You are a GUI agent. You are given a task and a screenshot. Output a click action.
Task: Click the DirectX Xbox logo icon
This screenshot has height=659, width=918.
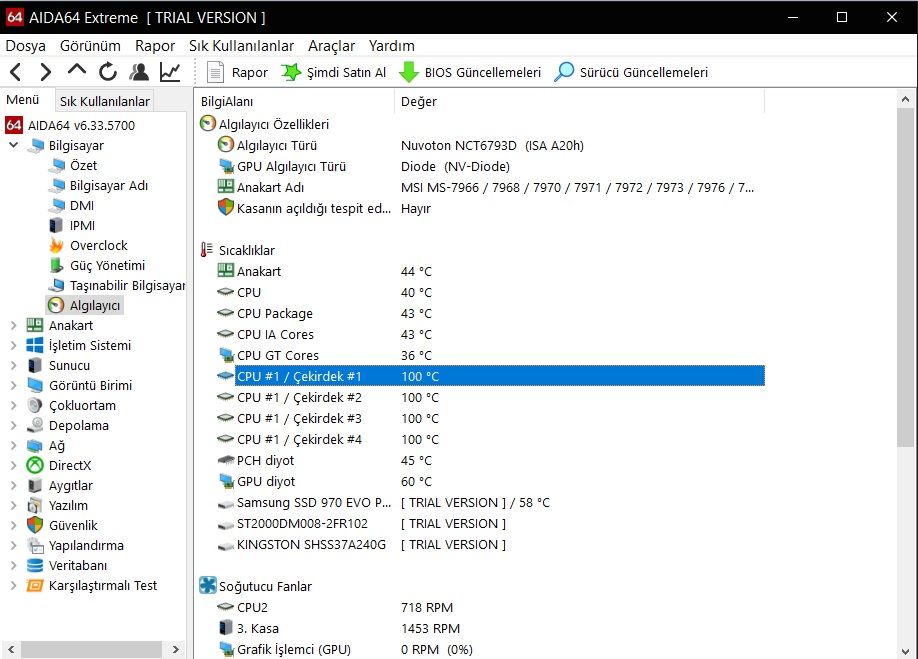pyautogui.click(x=35, y=465)
